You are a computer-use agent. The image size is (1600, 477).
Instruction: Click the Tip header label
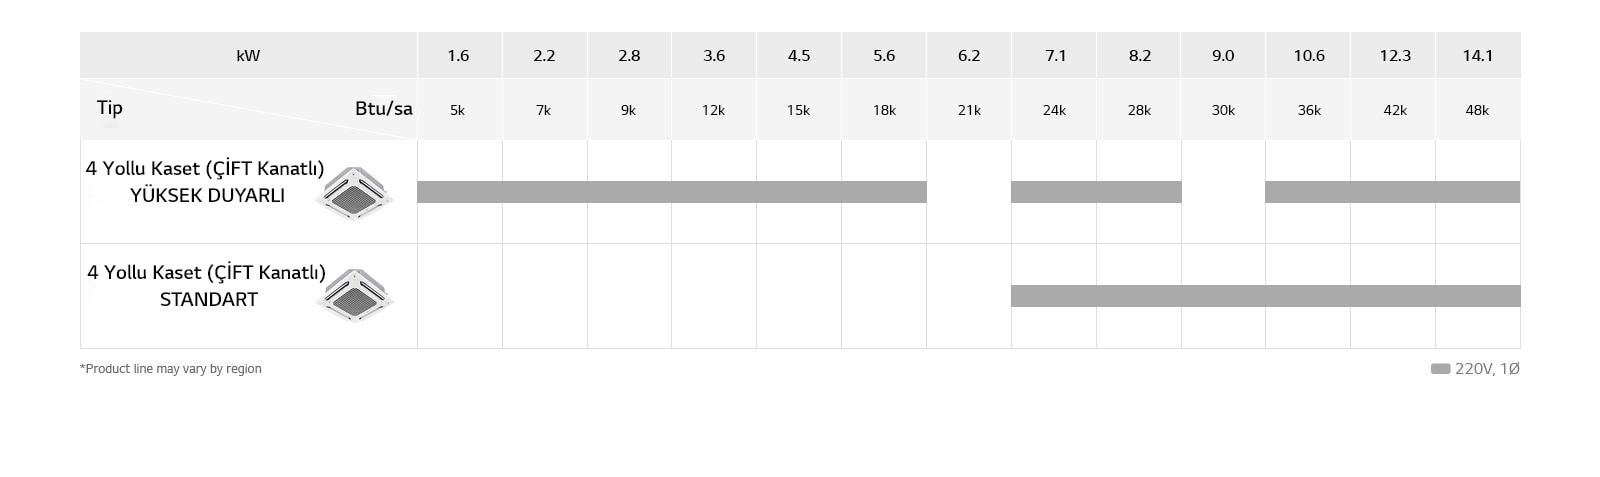pos(110,108)
